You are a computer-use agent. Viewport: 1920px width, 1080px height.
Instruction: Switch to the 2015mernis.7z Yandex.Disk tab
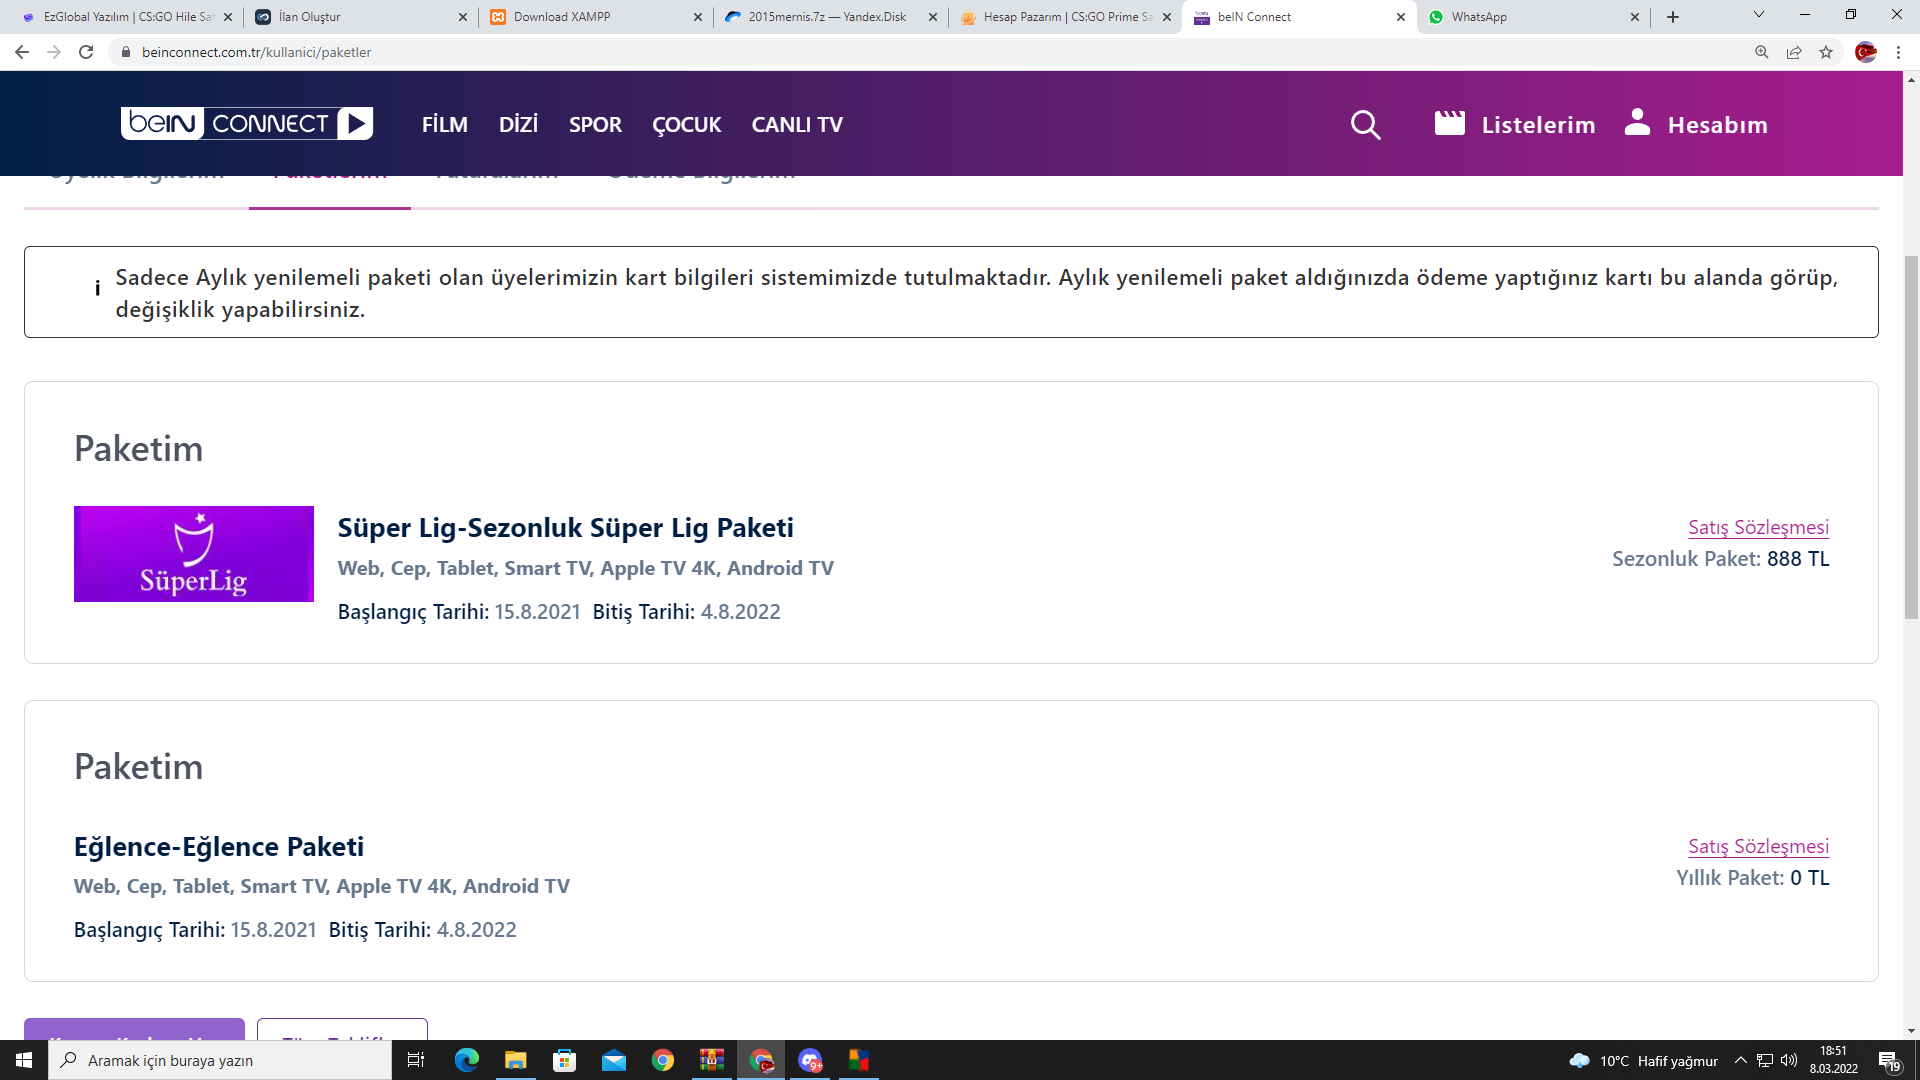point(830,17)
